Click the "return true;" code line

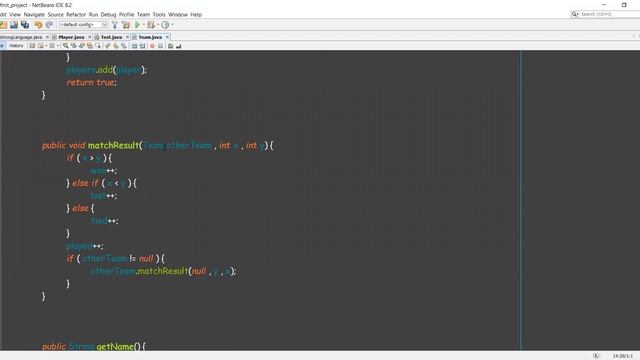tap(92, 82)
